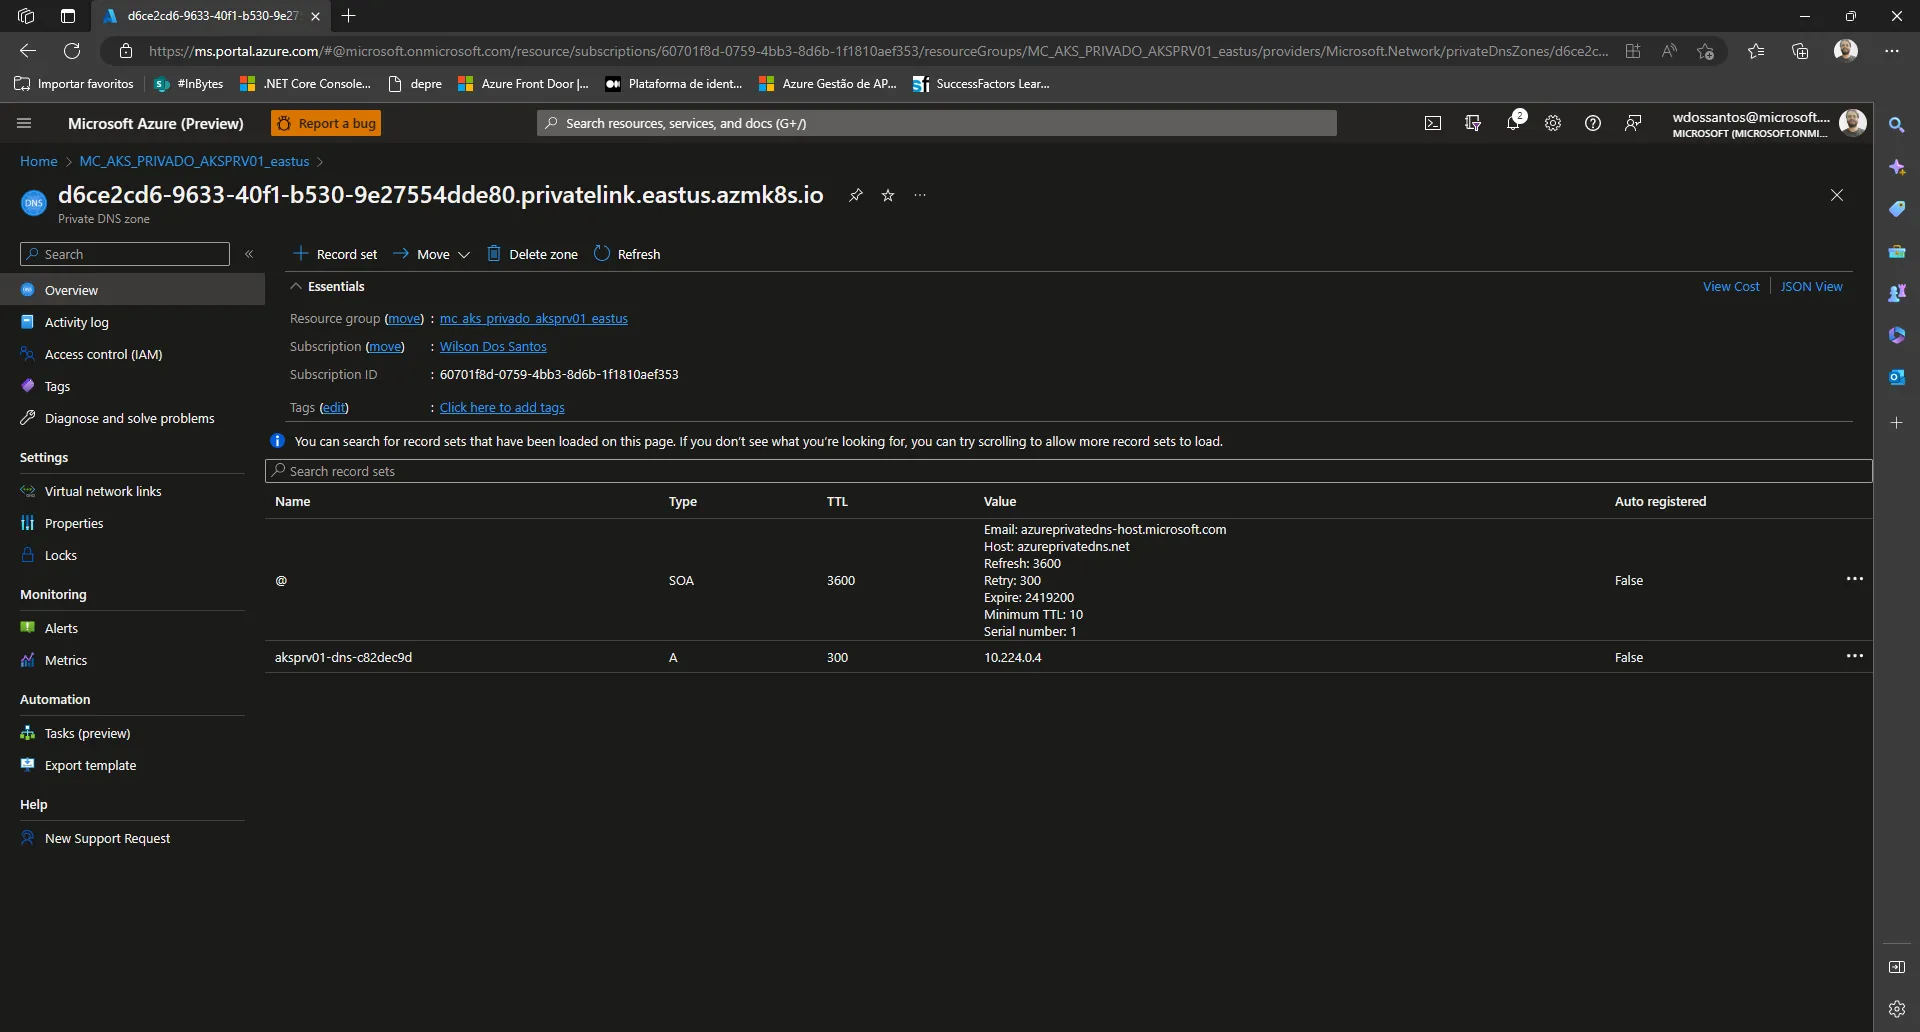Viewport: 1920px width, 1032px height.
Task: Click here to add tags link
Action: (x=502, y=407)
